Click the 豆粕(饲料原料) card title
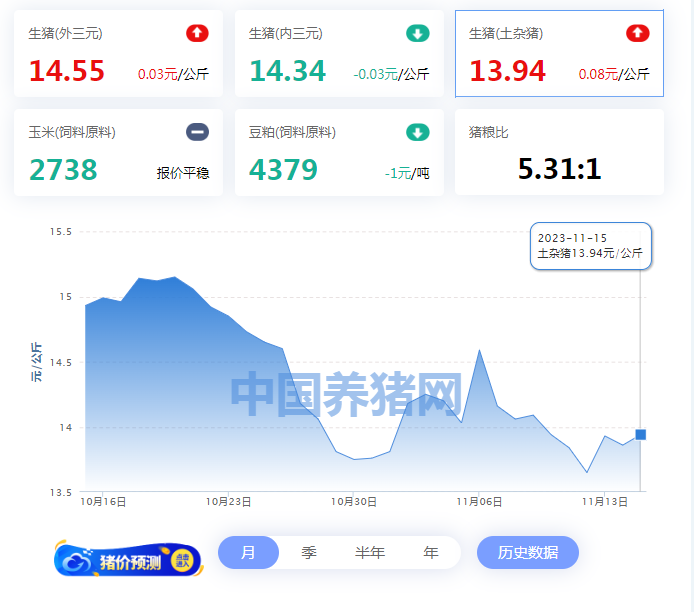Viewport: 694px width, 612px height. [x=292, y=132]
